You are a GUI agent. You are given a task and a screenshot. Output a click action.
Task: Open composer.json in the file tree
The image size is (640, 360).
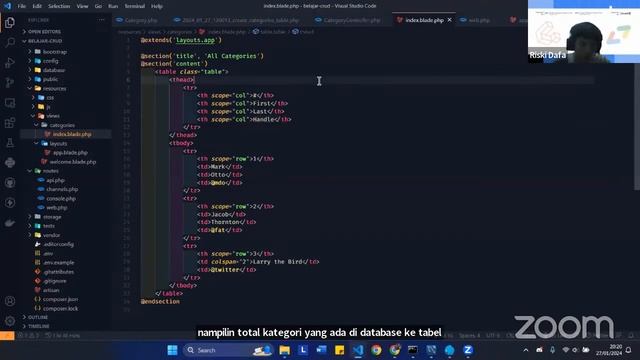[60, 299]
